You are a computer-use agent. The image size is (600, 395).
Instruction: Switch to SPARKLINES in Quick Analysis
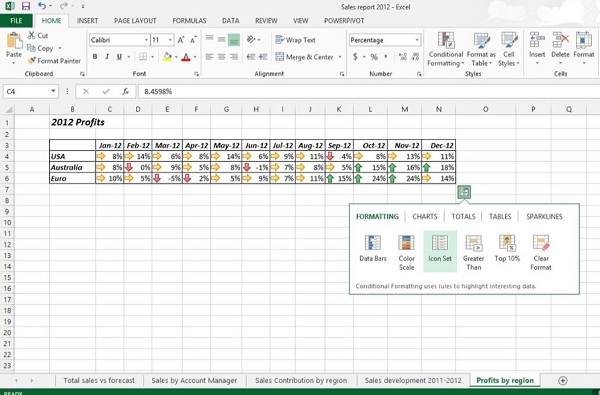544,216
